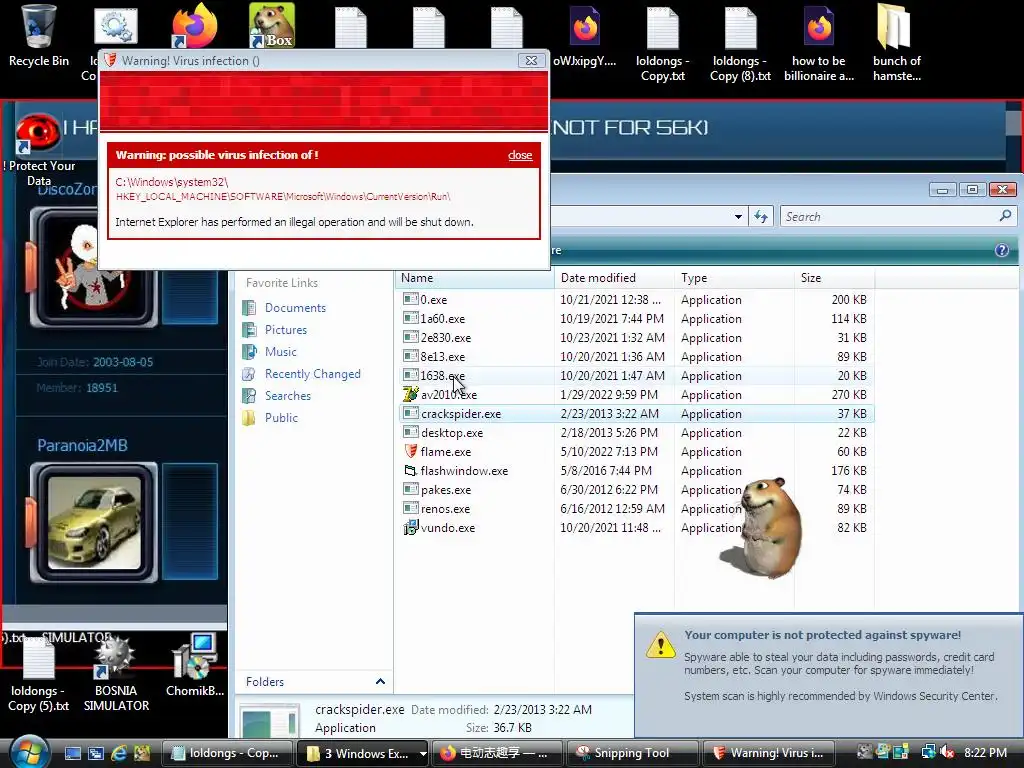Viewport: 1024px width, 768px height.
Task: Click Show Desktop quick launch icon
Action: tap(72, 753)
